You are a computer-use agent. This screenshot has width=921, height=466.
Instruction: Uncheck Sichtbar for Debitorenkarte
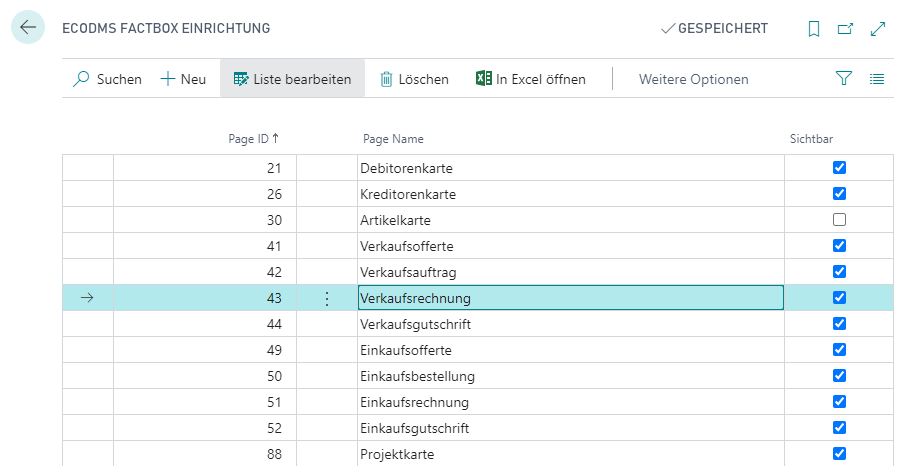click(x=839, y=167)
